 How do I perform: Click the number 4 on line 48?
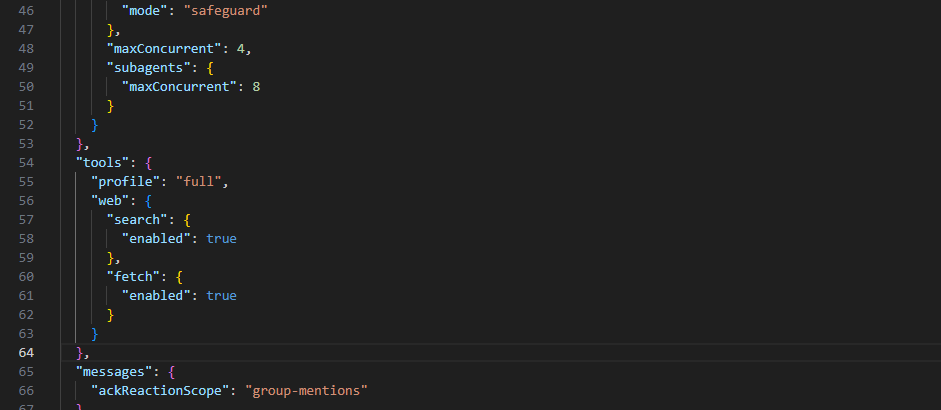click(239, 49)
